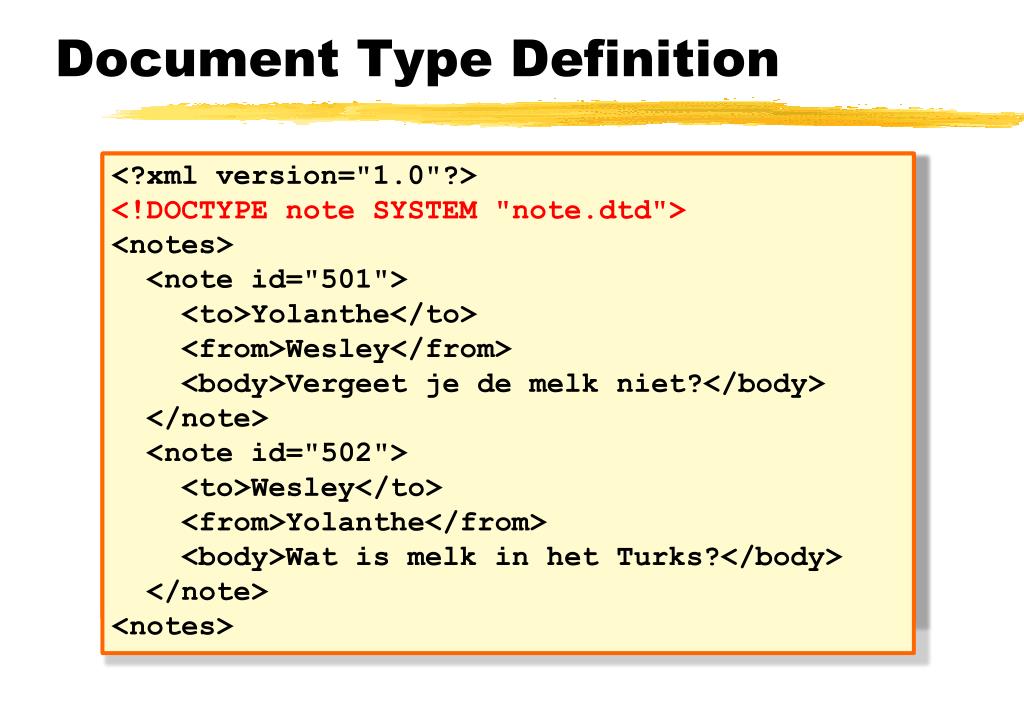Click the 'Vergeet je de melk niet?' body line
The width and height of the screenshot is (1024, 709).
[x=503, y=384]
